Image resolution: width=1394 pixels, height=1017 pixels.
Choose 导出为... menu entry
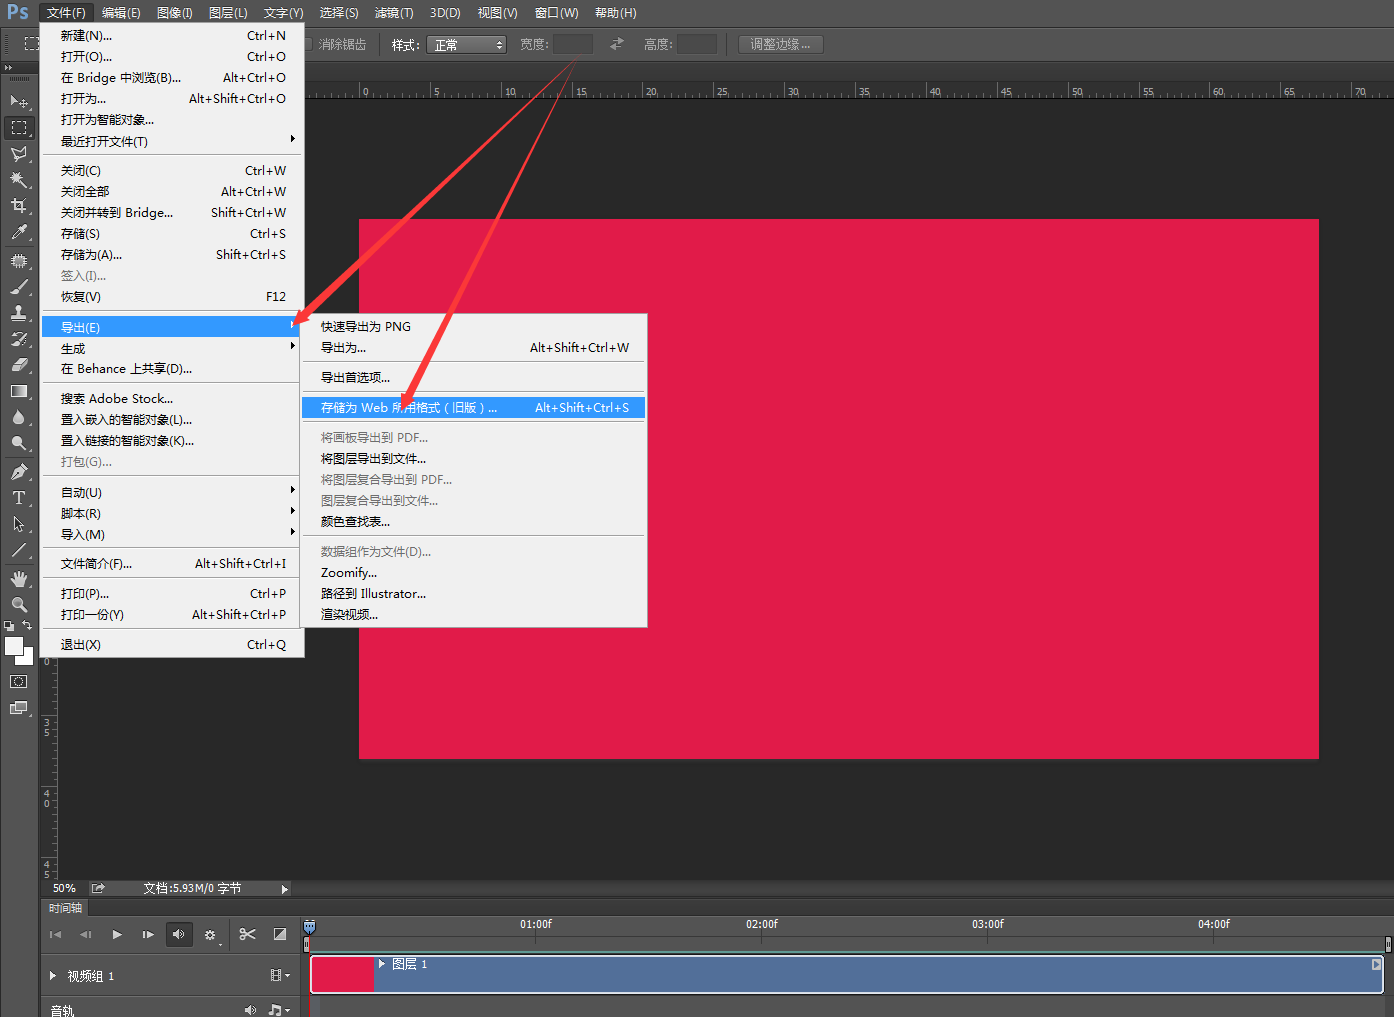coord(474,348)
